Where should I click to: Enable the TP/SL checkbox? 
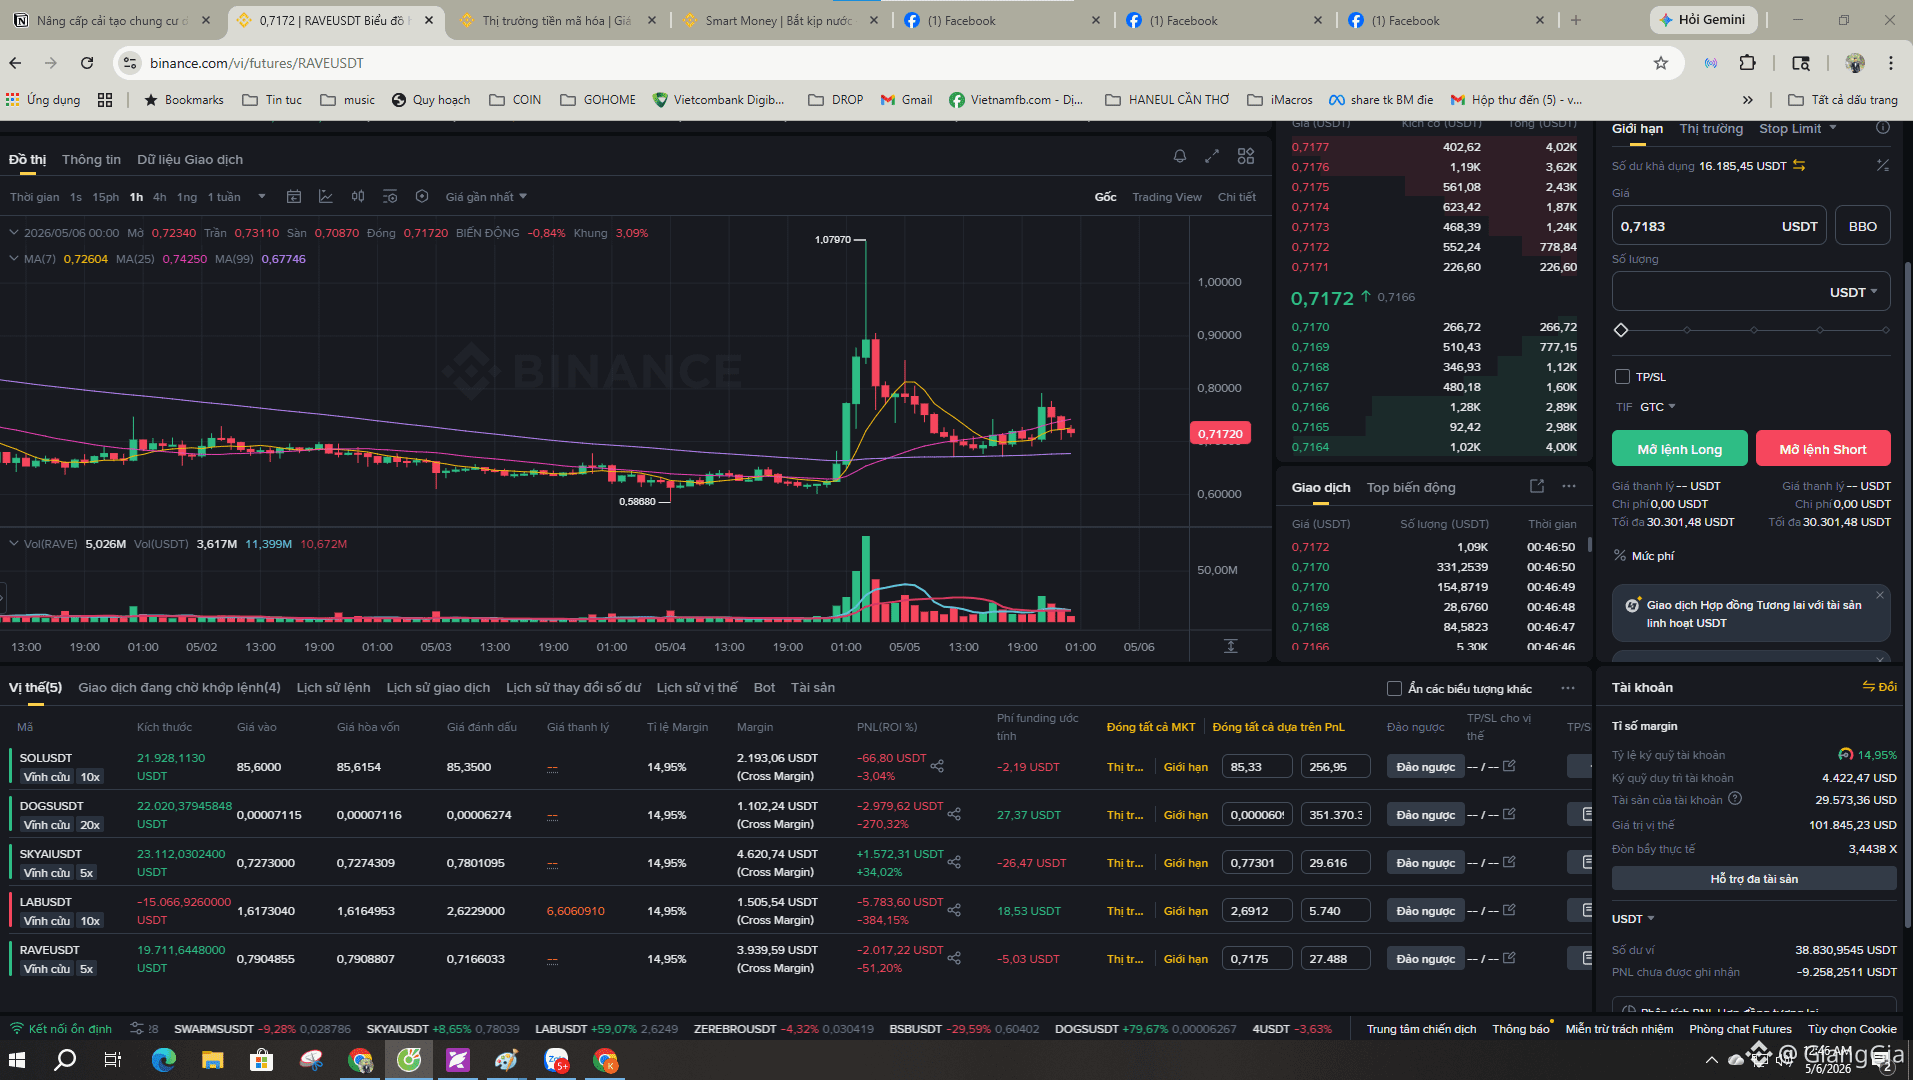[x=1622, y=377]
